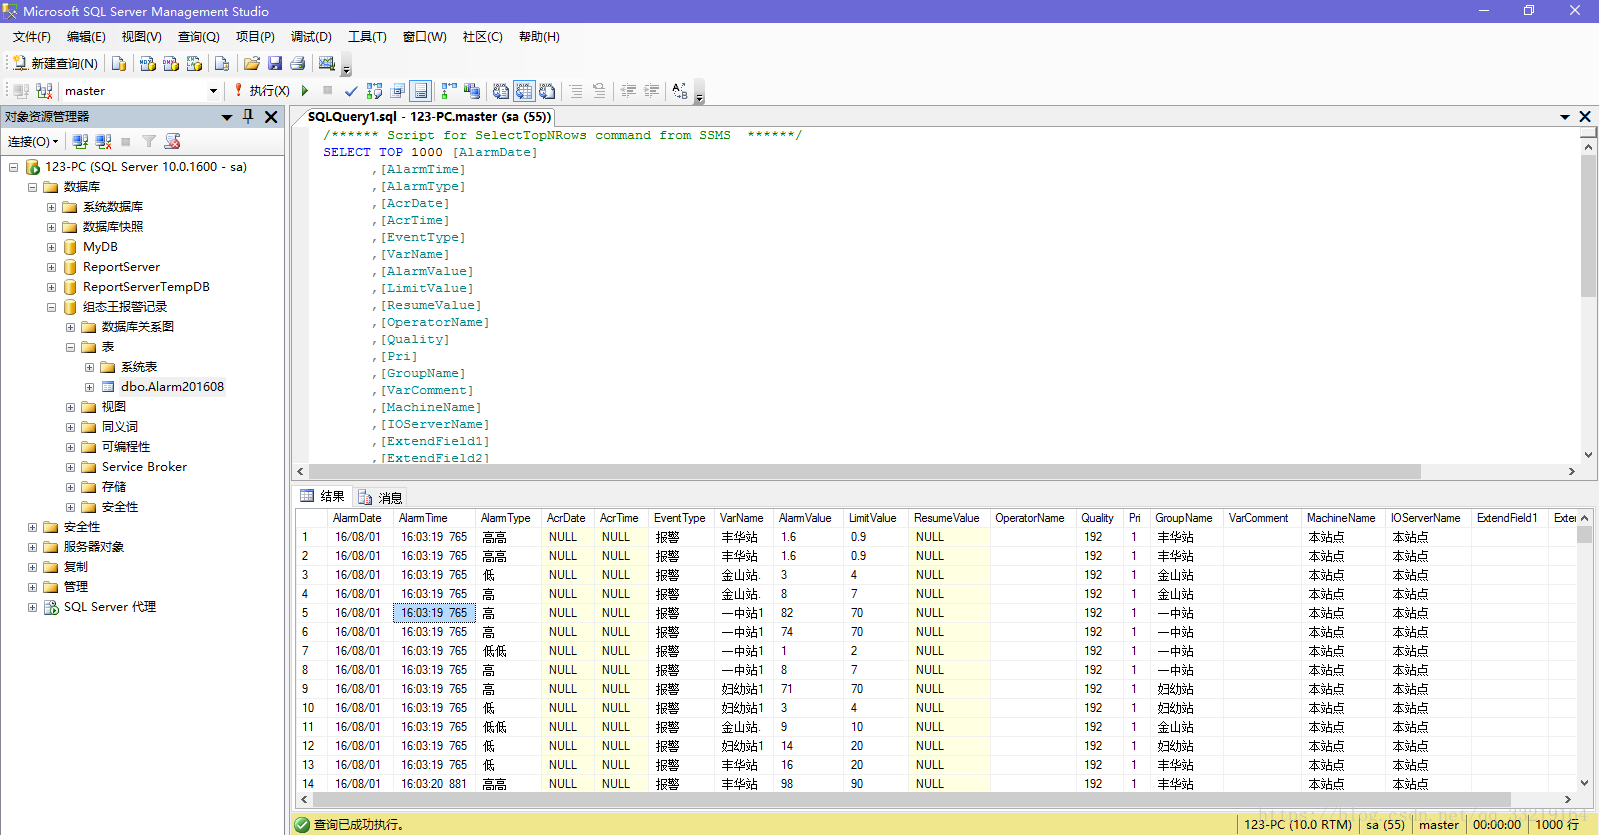Click the Object Explorer filter funnel icon
The image size is (1599, 835).
coord(149,142)
